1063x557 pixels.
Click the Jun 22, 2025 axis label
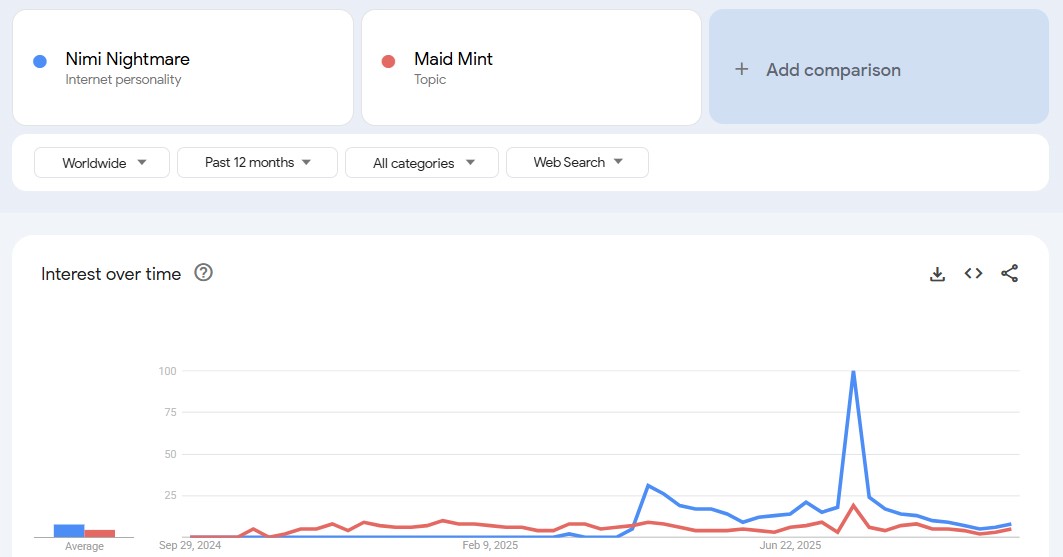(790, 545)
